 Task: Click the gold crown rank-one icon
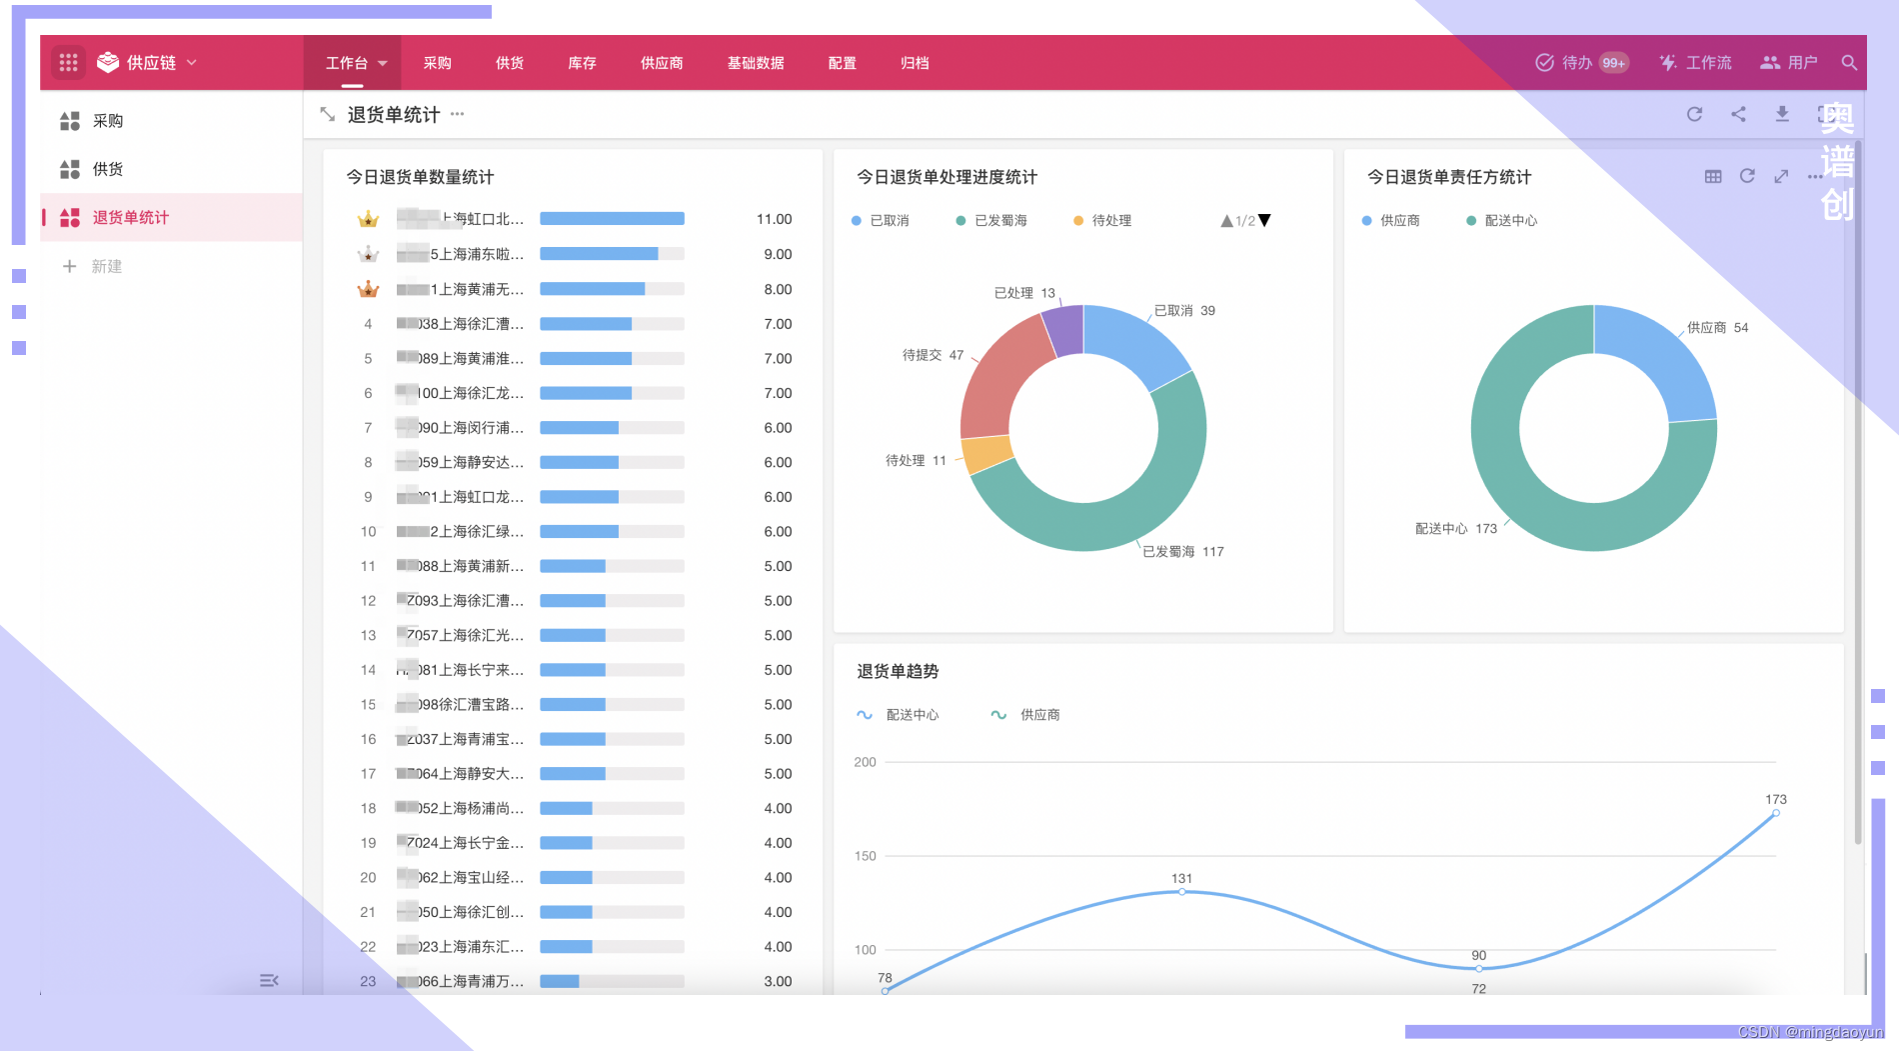pyautogui.click(x=368, y=219)
